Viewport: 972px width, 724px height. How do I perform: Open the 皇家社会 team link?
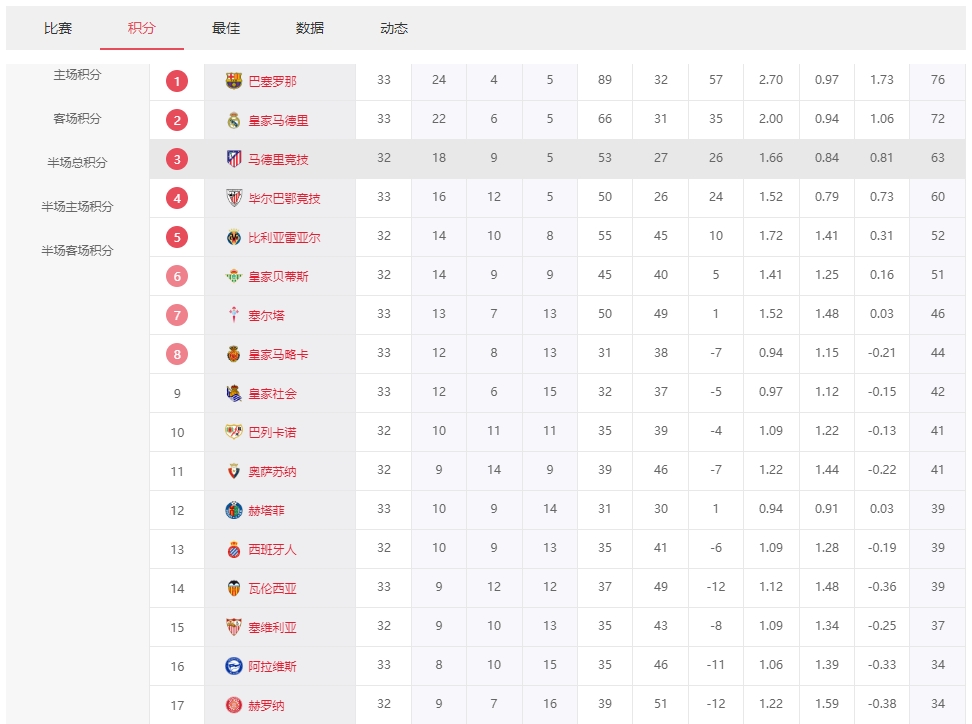tap(272, 394)
